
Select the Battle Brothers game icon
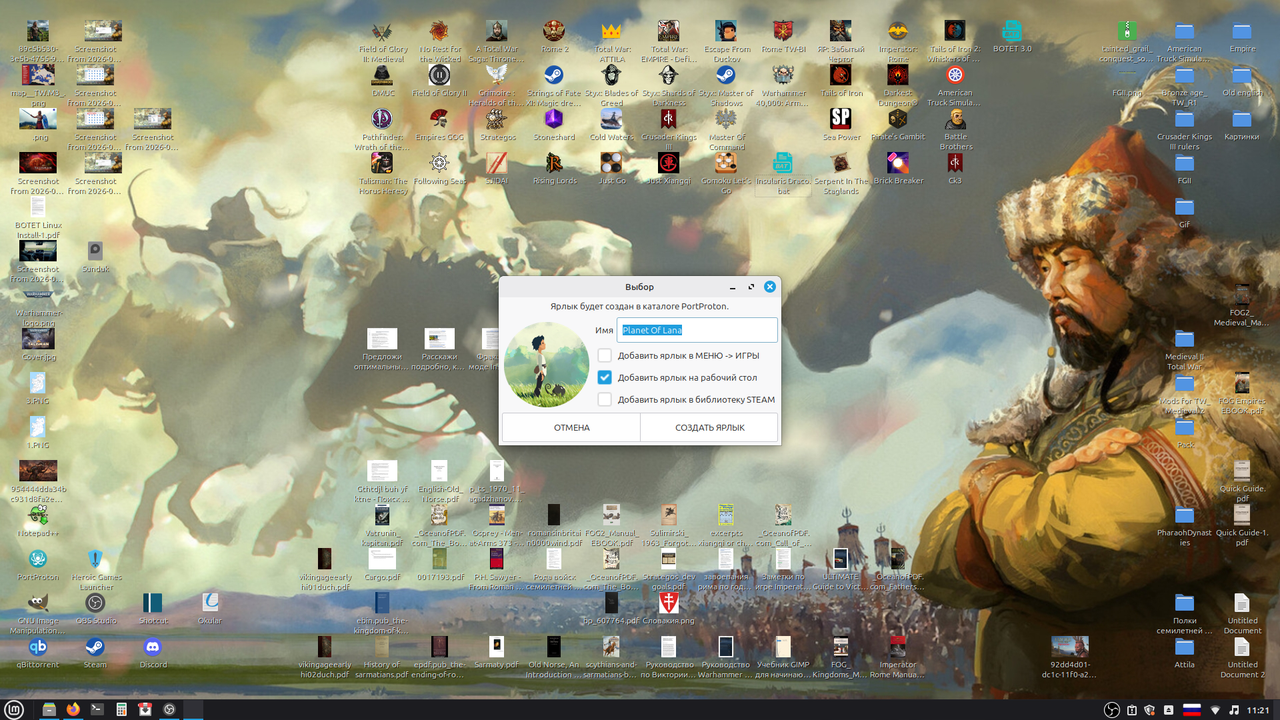pyautogui.click(x=955, y=119)
